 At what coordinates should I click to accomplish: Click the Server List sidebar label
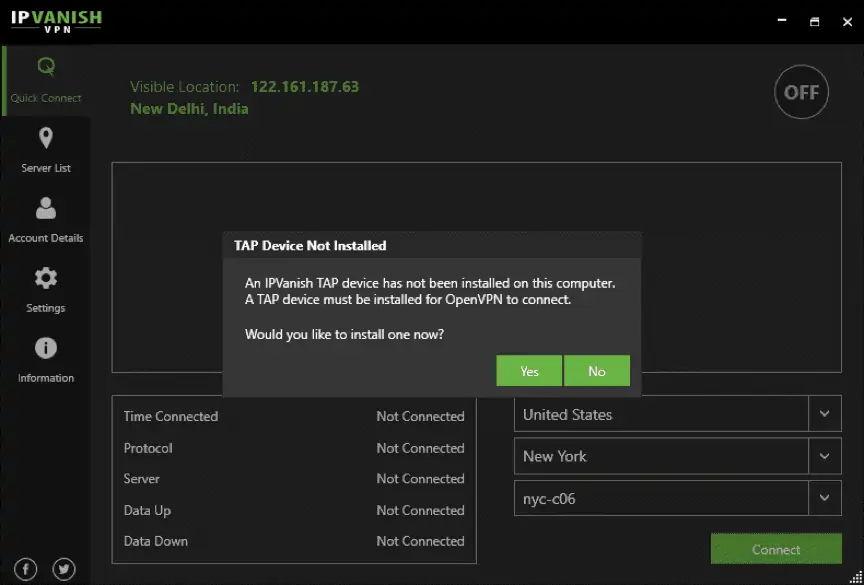tap(46, 168)
